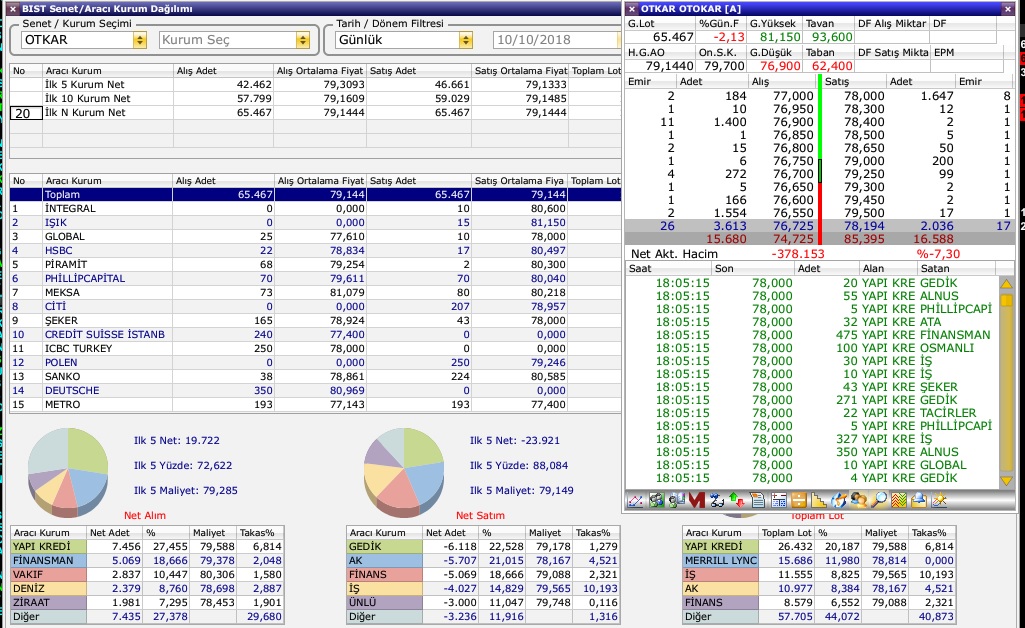Select the İNTEGRAL broker row
The image size is (1025, 628).
tap(315, 208)
